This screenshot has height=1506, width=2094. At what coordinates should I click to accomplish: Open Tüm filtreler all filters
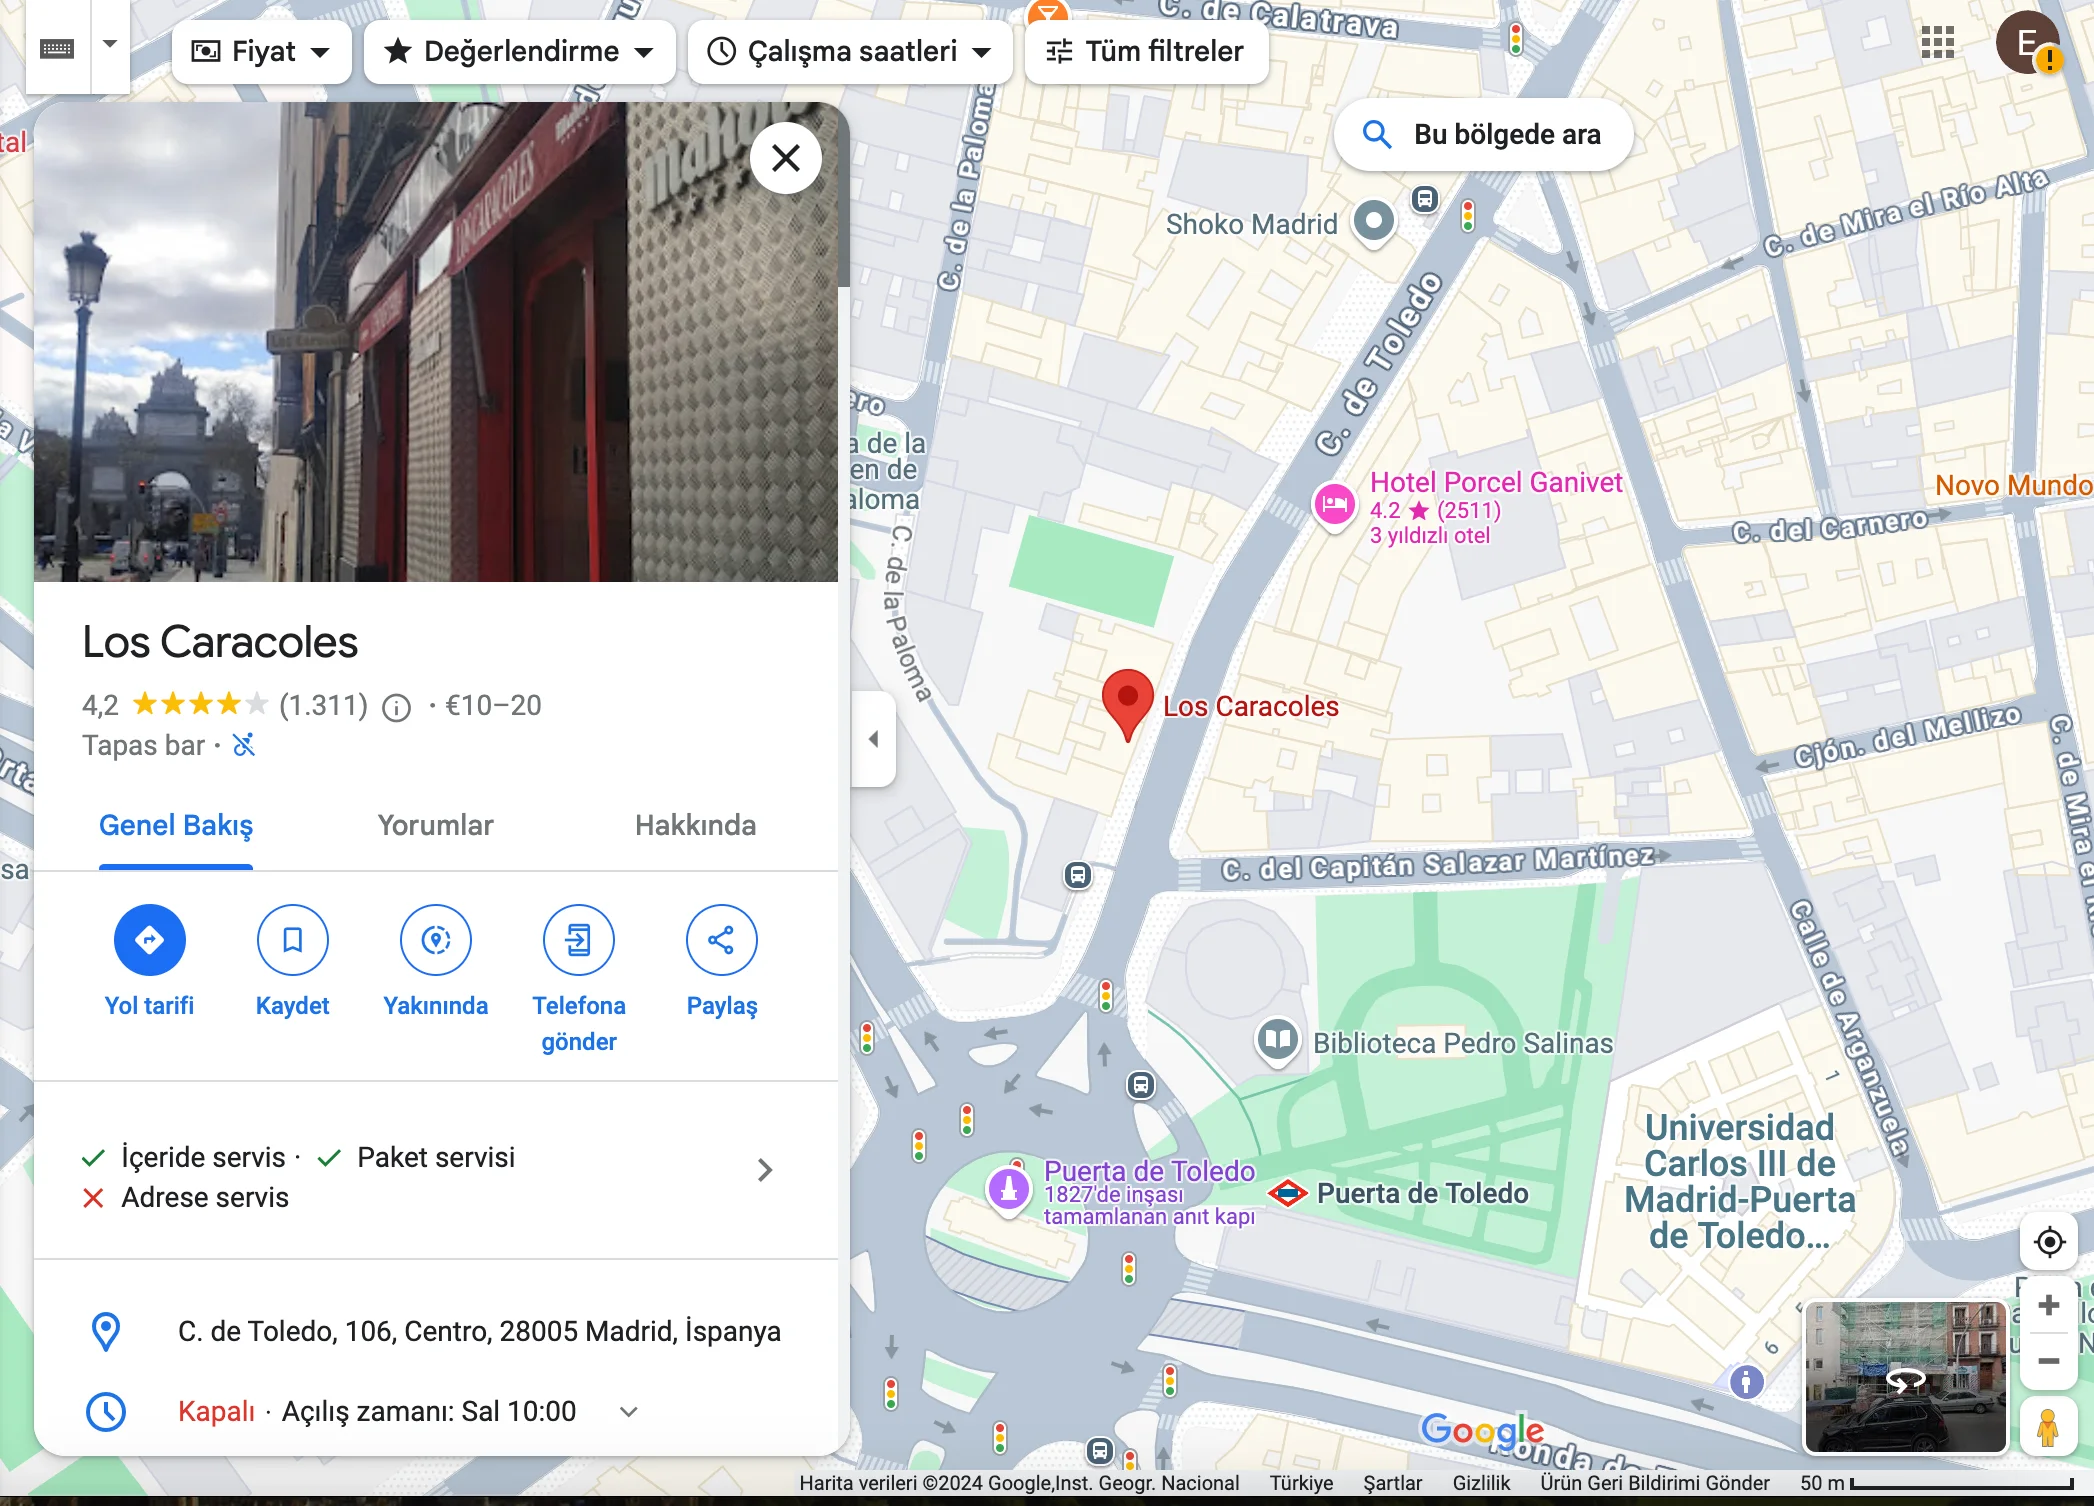pyautogui.click(x=1146, y=51)
